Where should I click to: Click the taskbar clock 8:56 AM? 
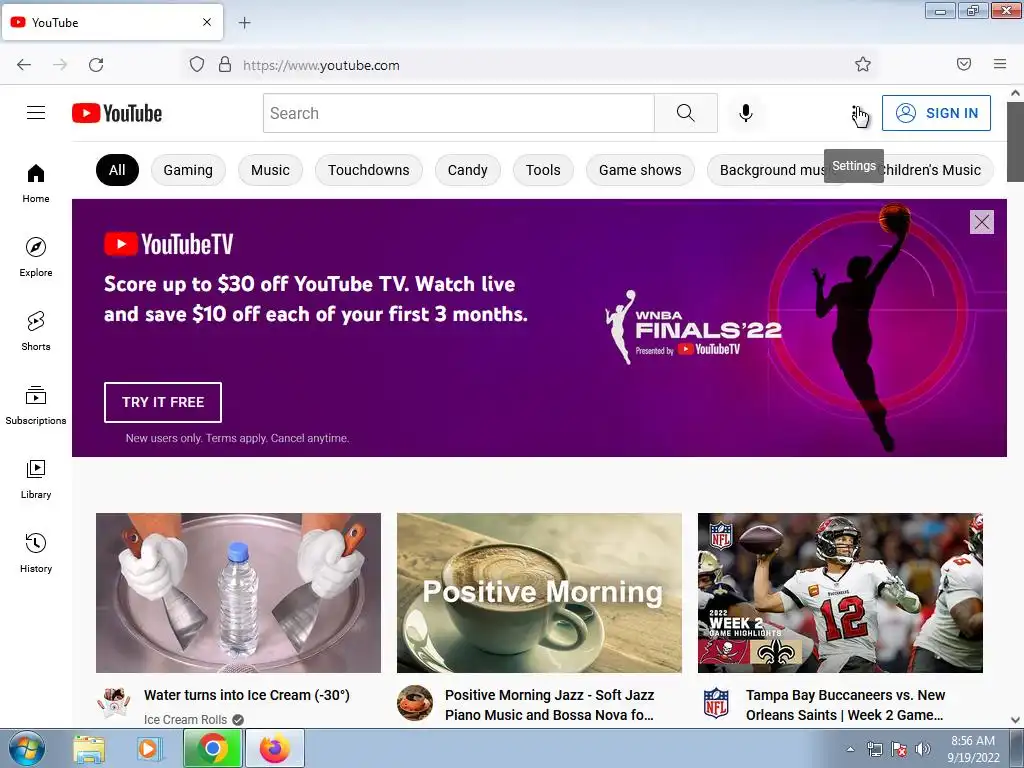973,749
